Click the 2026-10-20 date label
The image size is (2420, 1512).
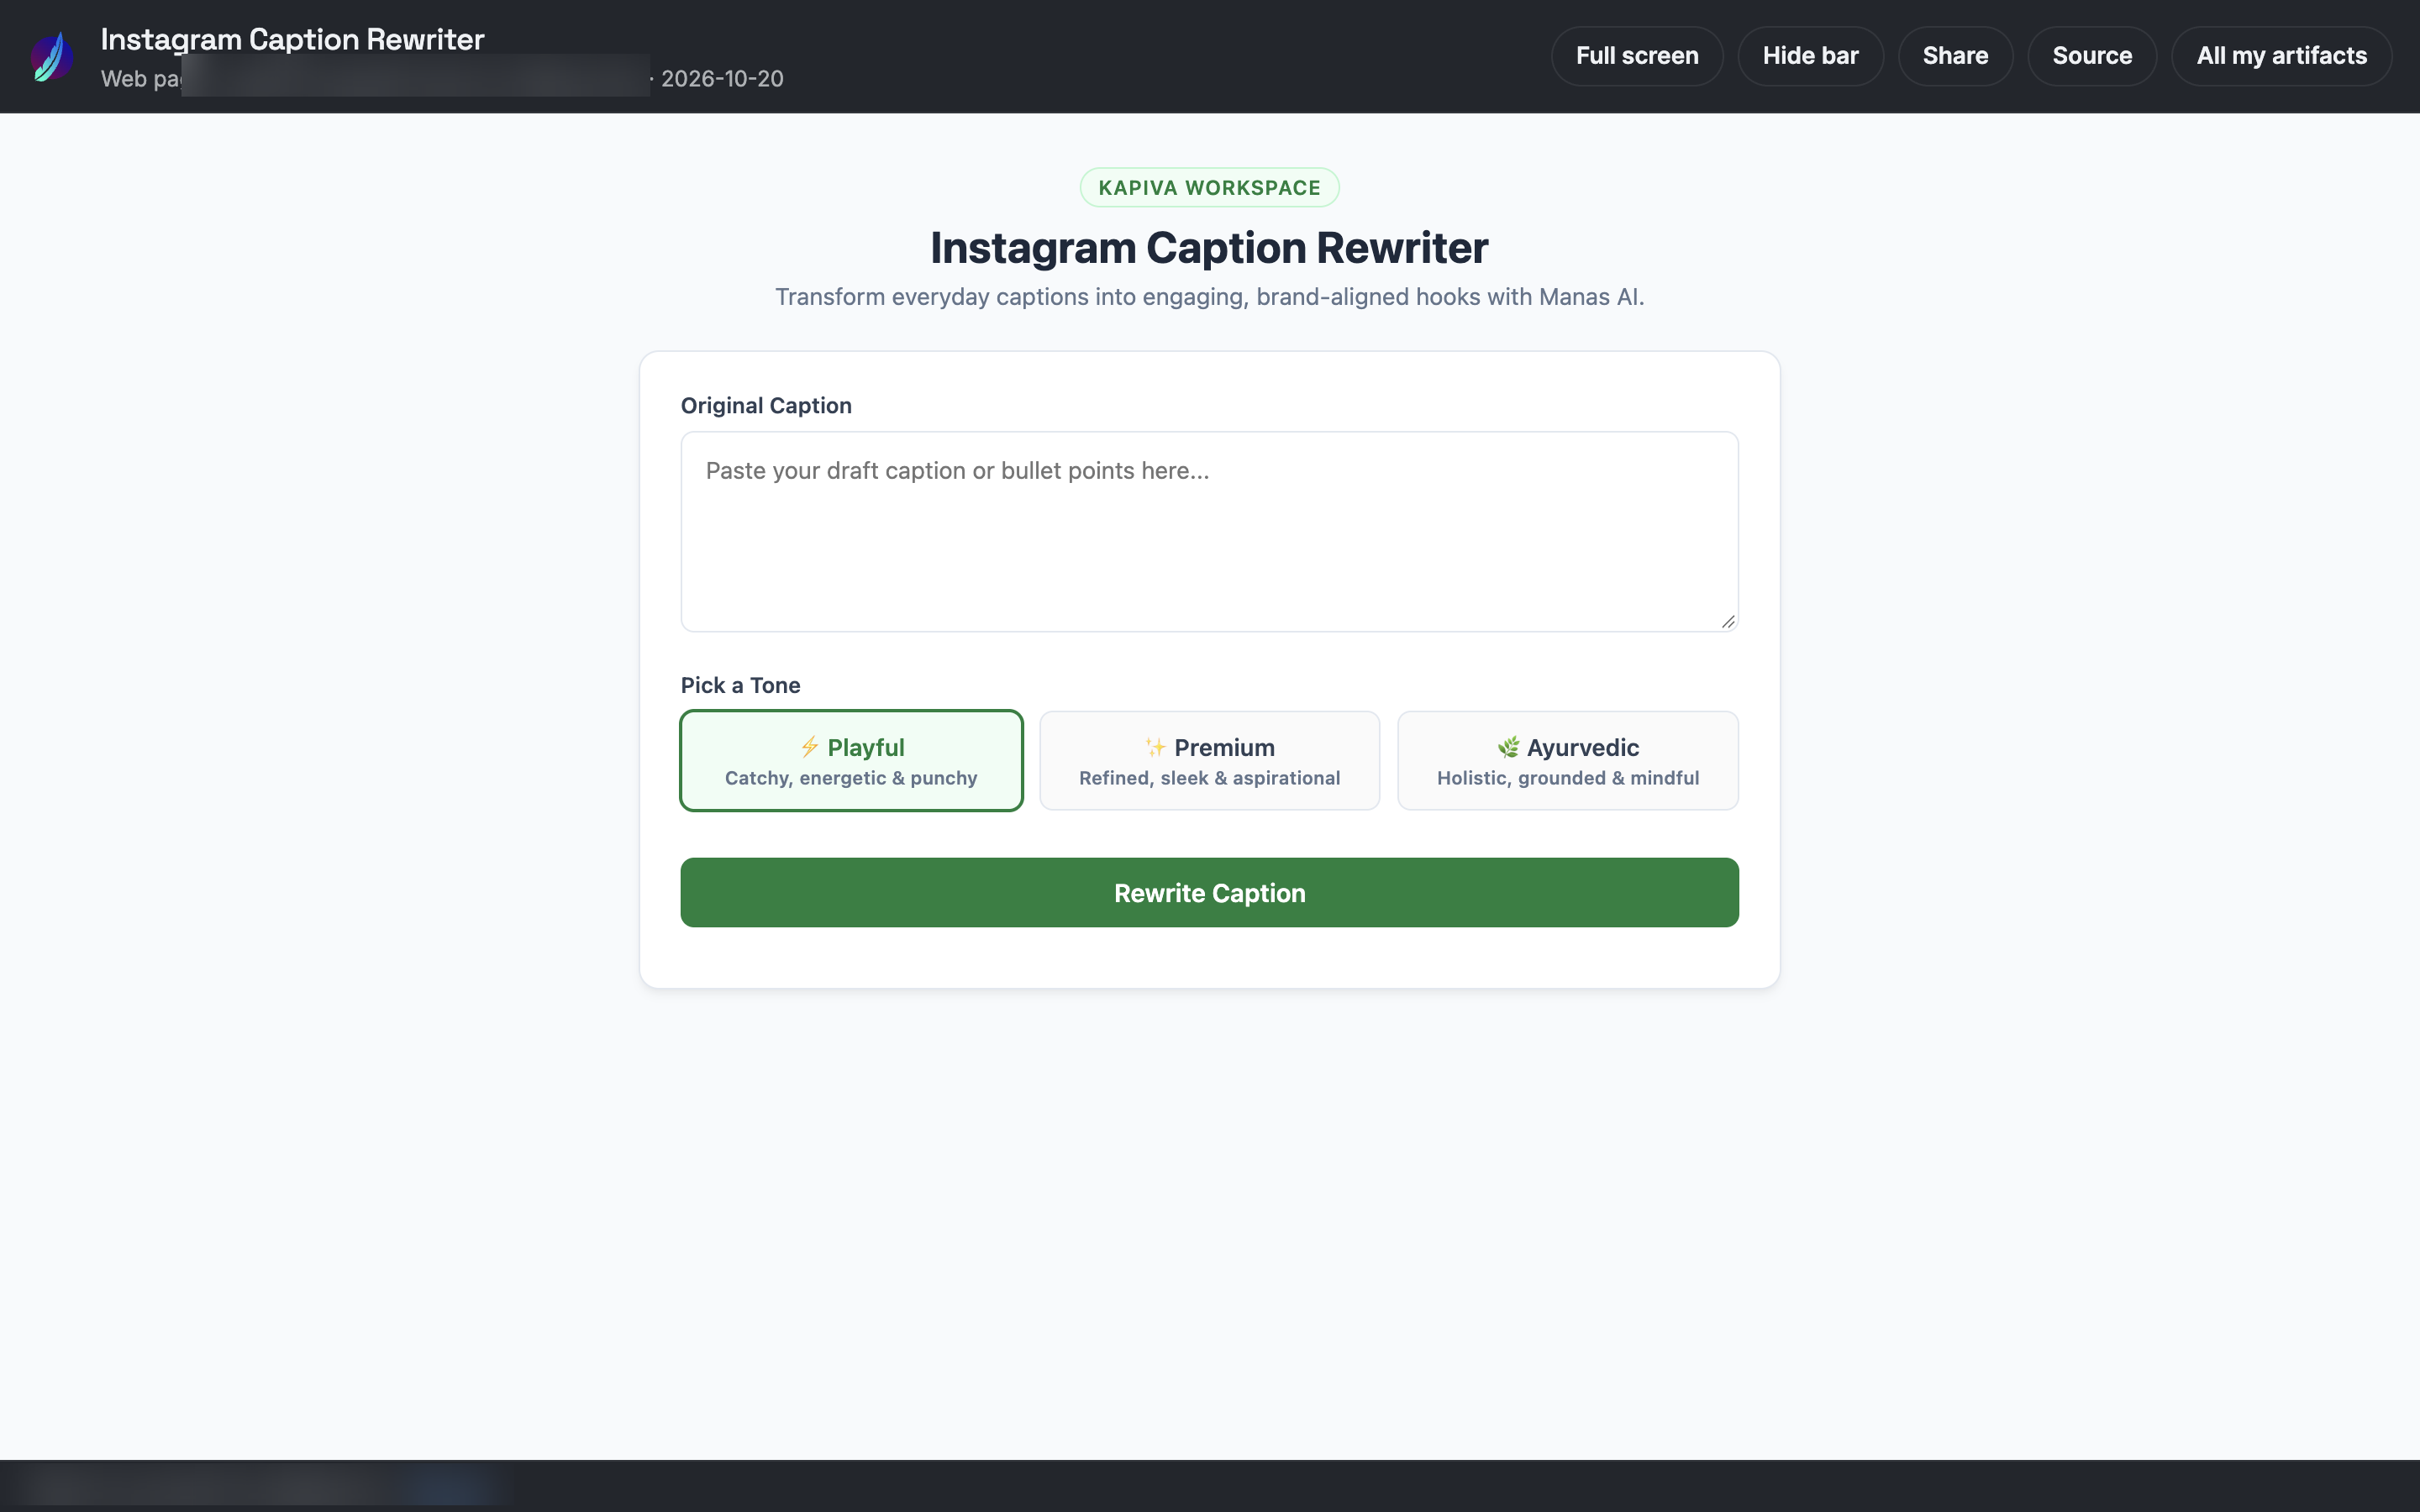point(722,79)
